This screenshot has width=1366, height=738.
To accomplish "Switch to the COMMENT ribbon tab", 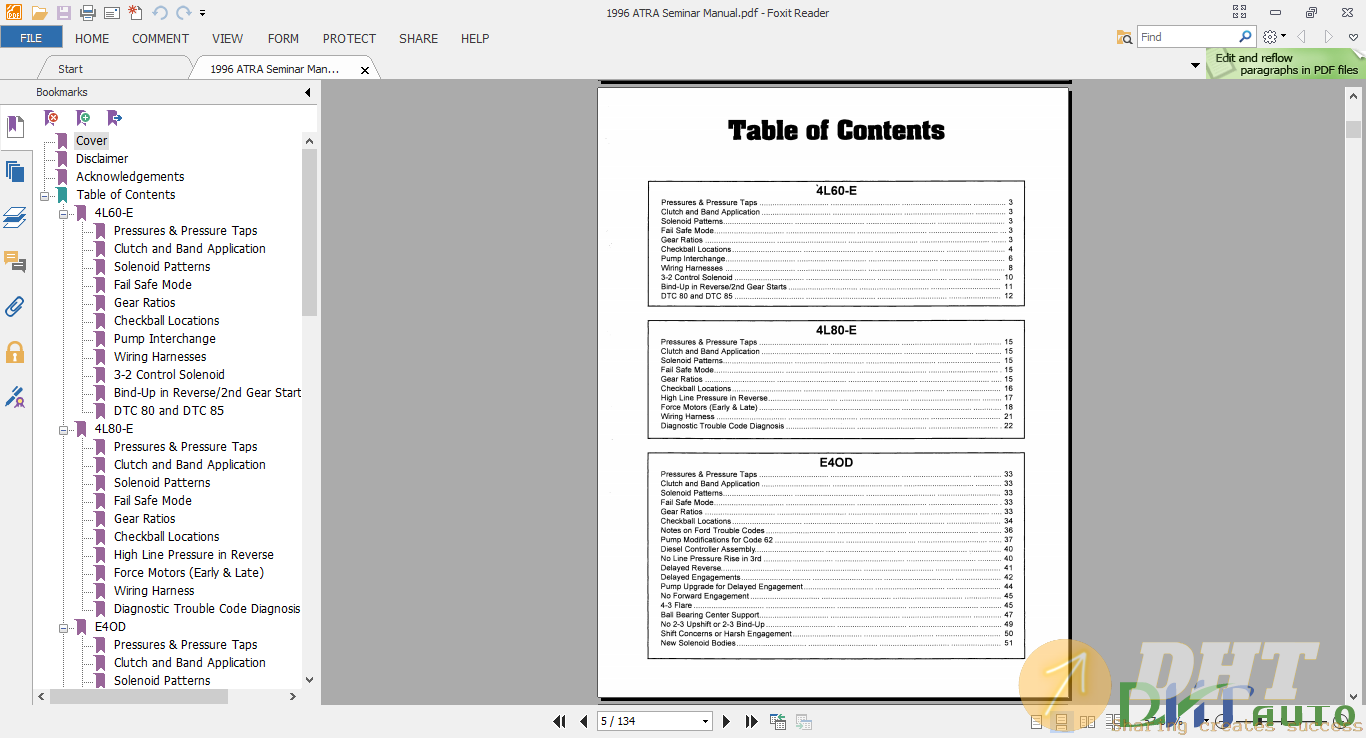I will pos(160,38).
